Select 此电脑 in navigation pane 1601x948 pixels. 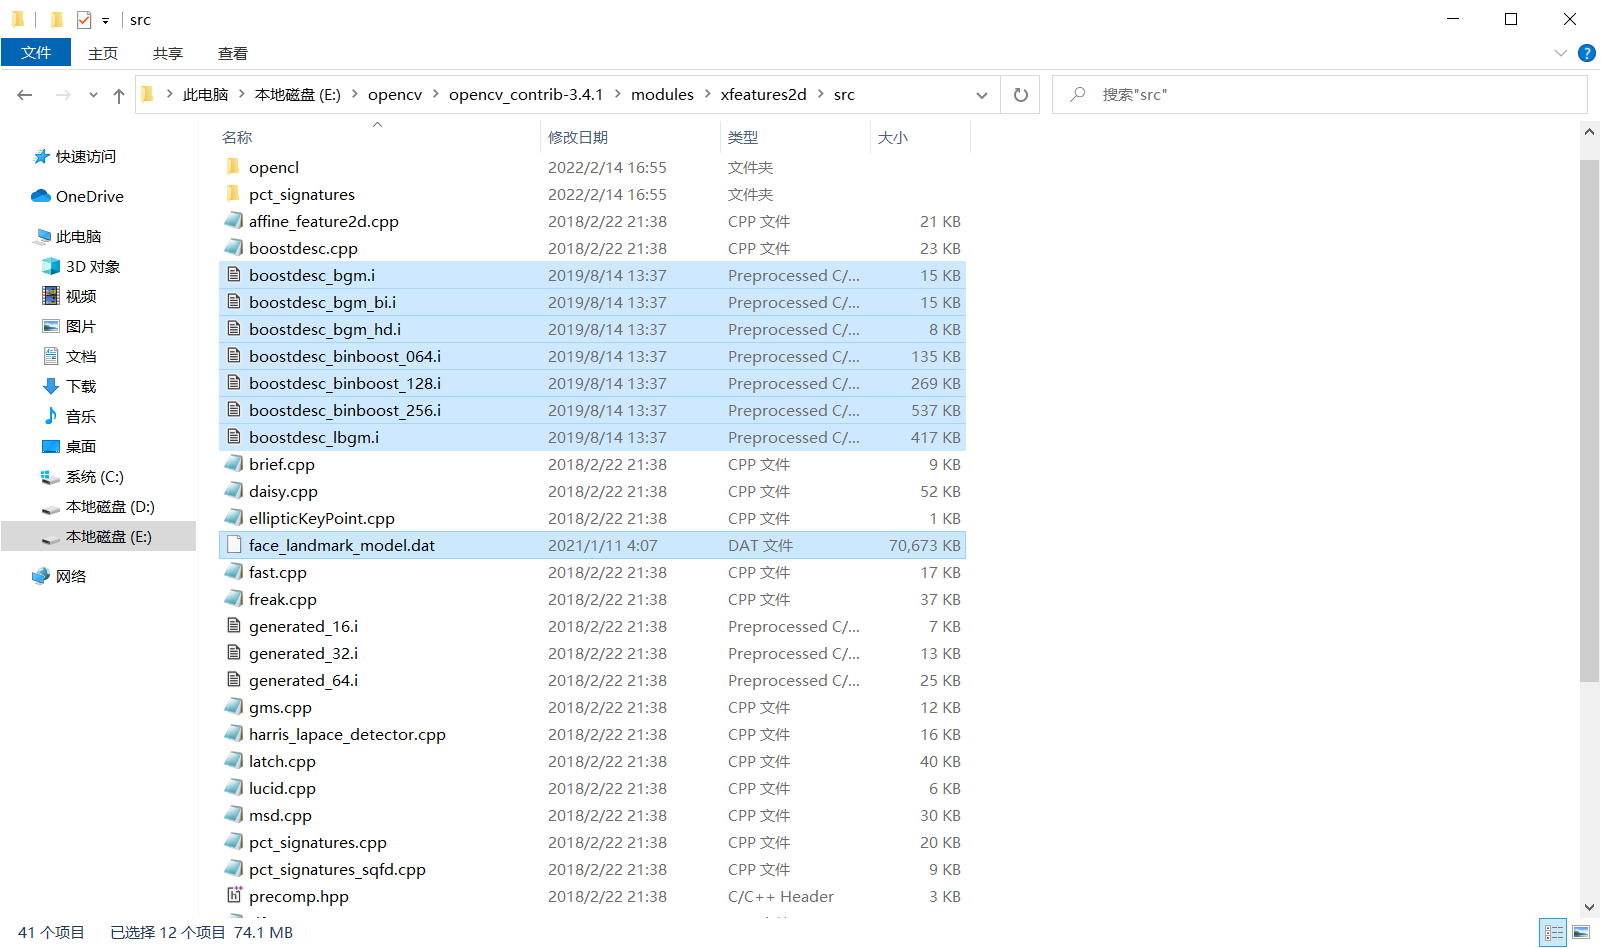[x=79, y=237]
